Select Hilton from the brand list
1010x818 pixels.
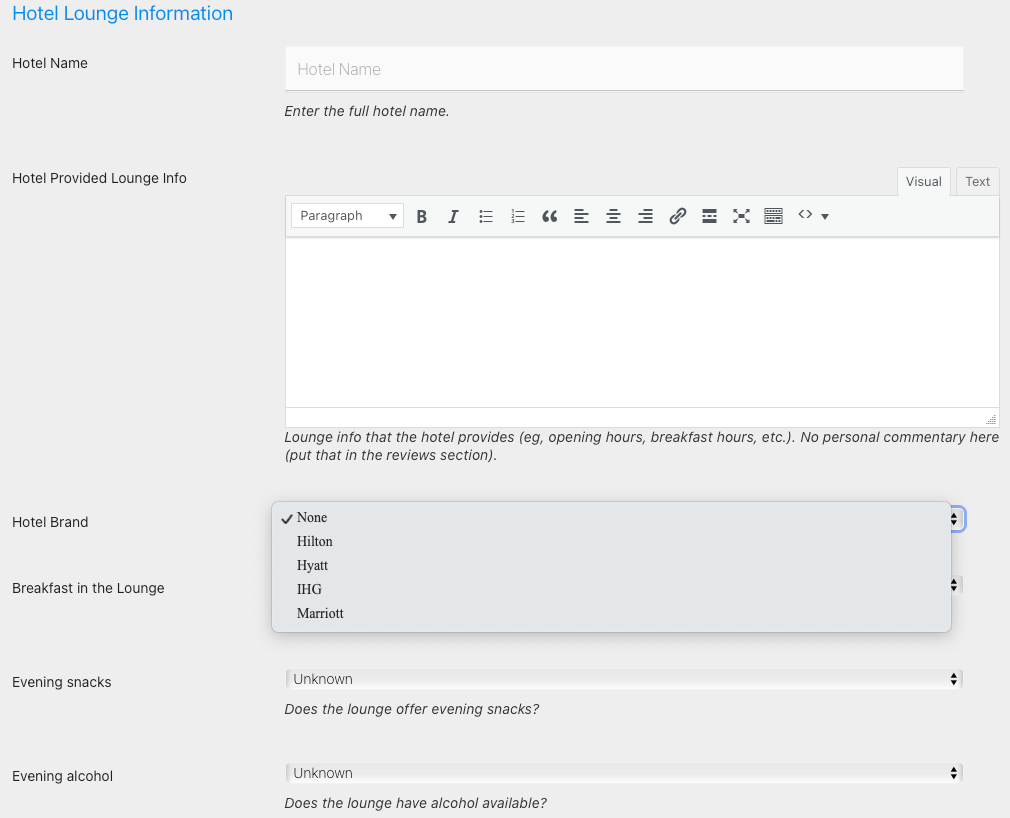pyautogui.click(x=315, y=541)
